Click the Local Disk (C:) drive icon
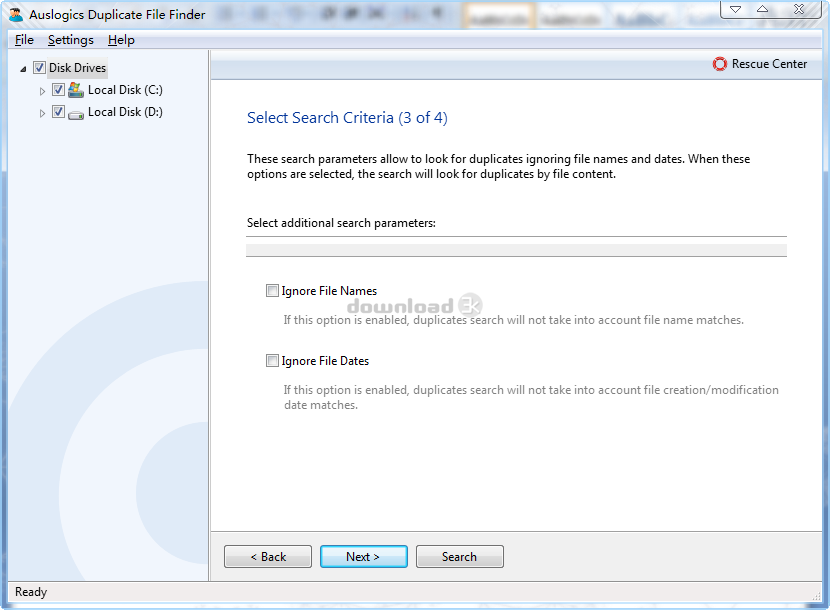This screenshot has width=830, height=610. click(76, 90)
